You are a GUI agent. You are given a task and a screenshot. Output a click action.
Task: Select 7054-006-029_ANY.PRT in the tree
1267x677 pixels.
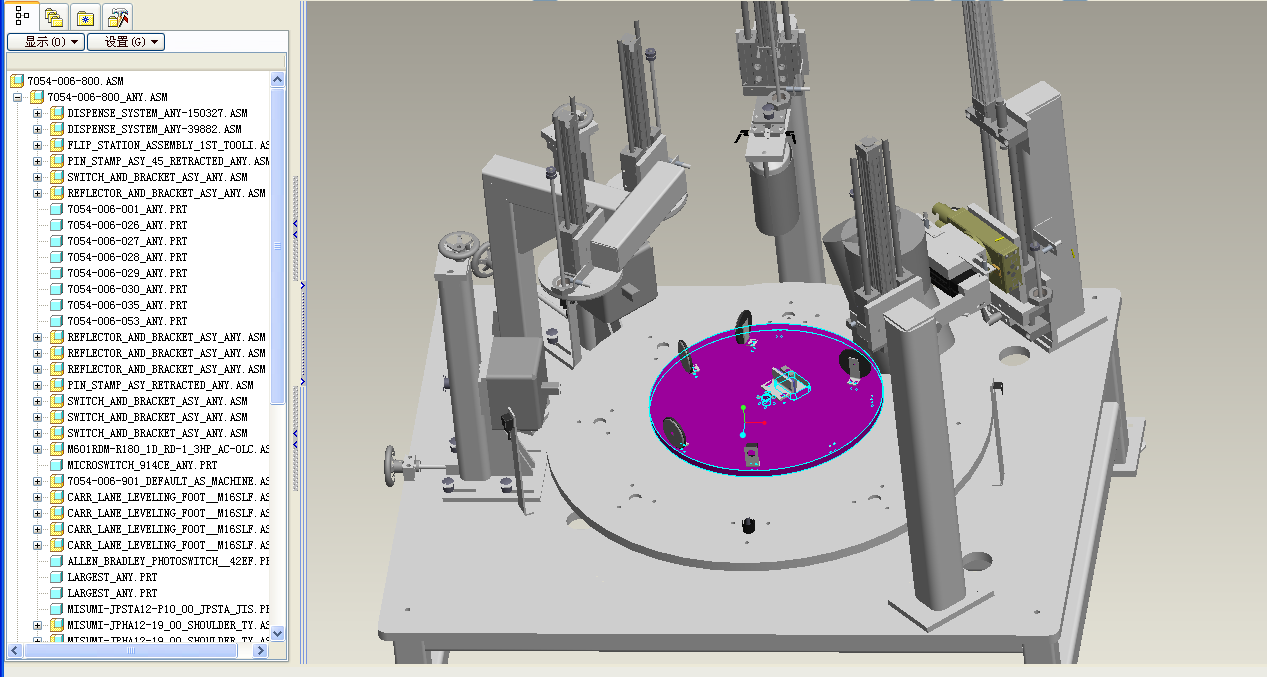[127, 273]
